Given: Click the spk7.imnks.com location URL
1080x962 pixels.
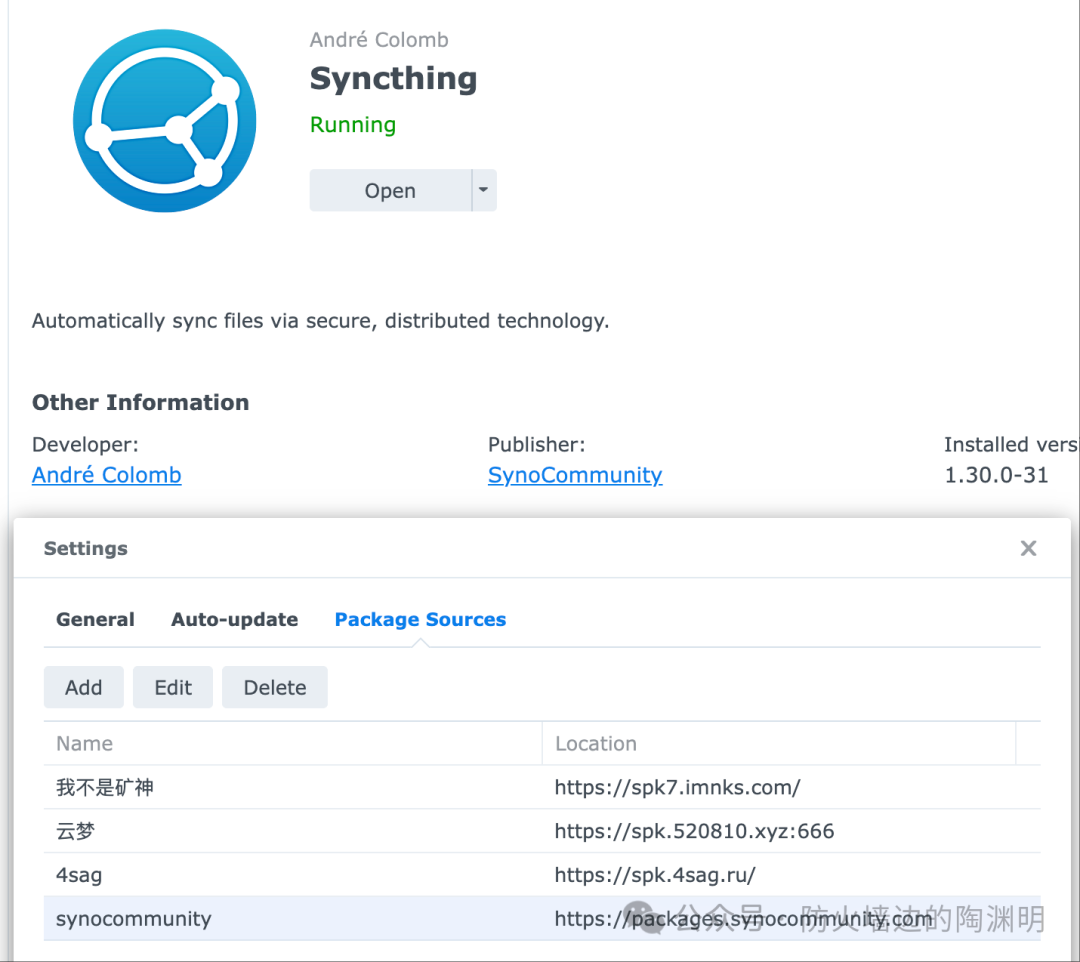Looking at the screenshot, I should 677,788.
